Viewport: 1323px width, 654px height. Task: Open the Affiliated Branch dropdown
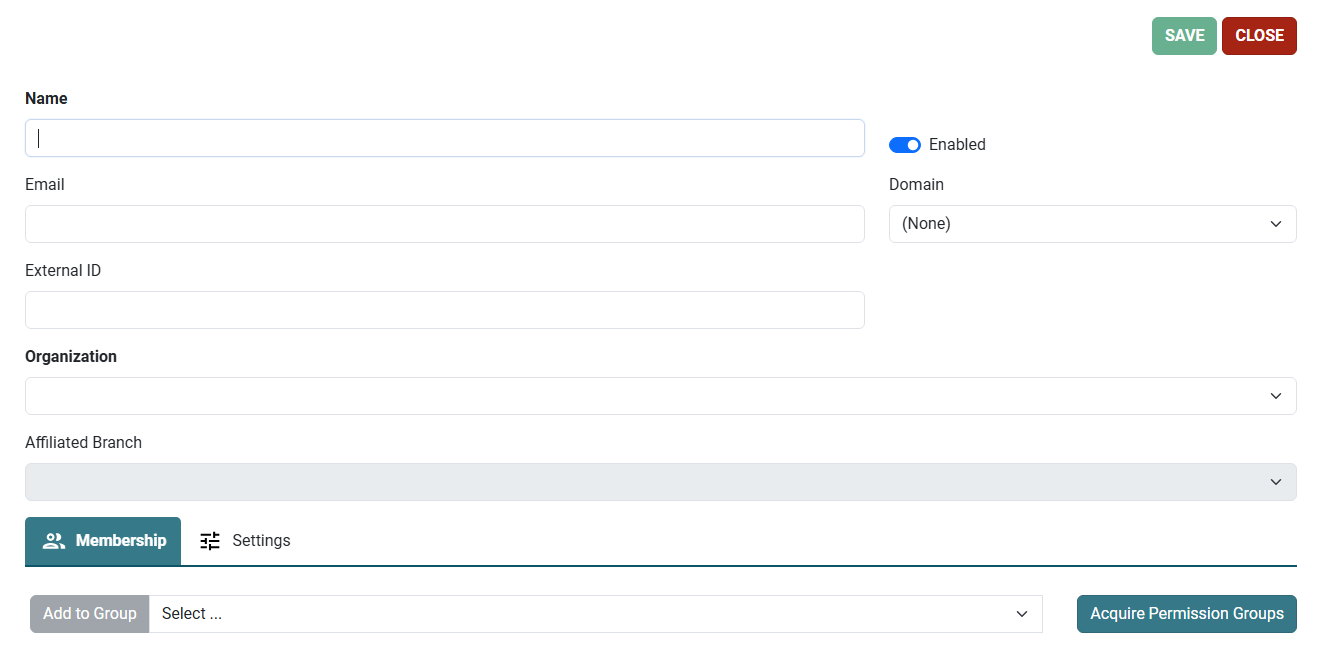point(661,482)
